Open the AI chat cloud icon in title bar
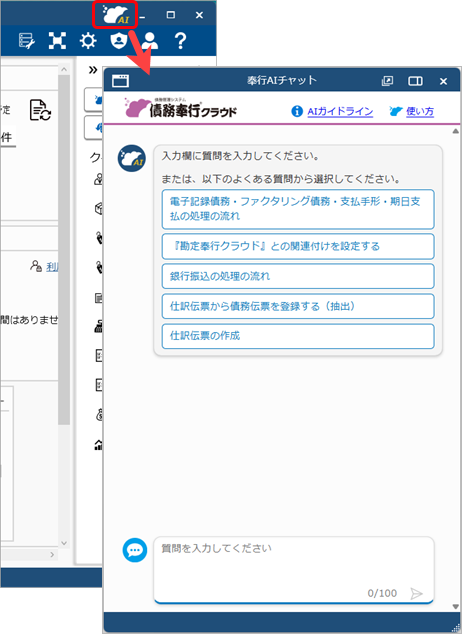462x634 pixels. [116, 15]
